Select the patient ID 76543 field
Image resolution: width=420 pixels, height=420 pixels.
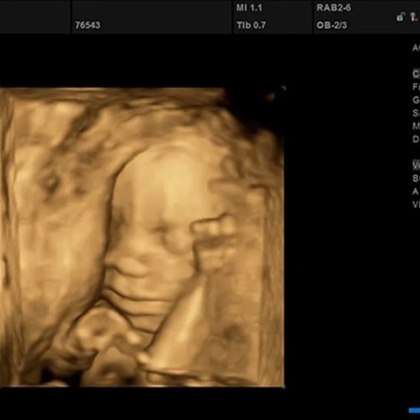click(x=88, y=25)
